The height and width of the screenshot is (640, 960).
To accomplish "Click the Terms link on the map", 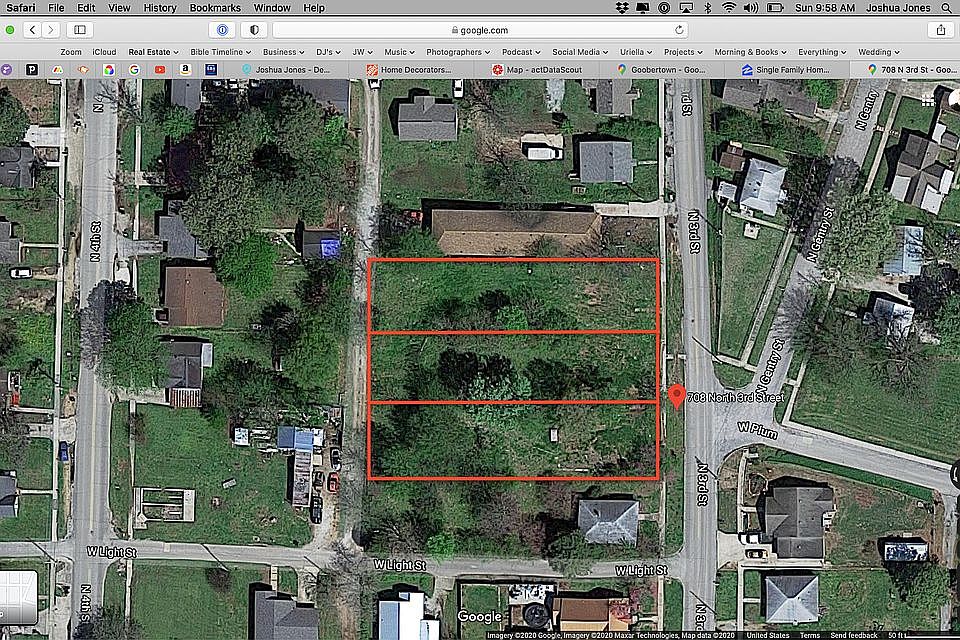I will (x=809, y=635).
